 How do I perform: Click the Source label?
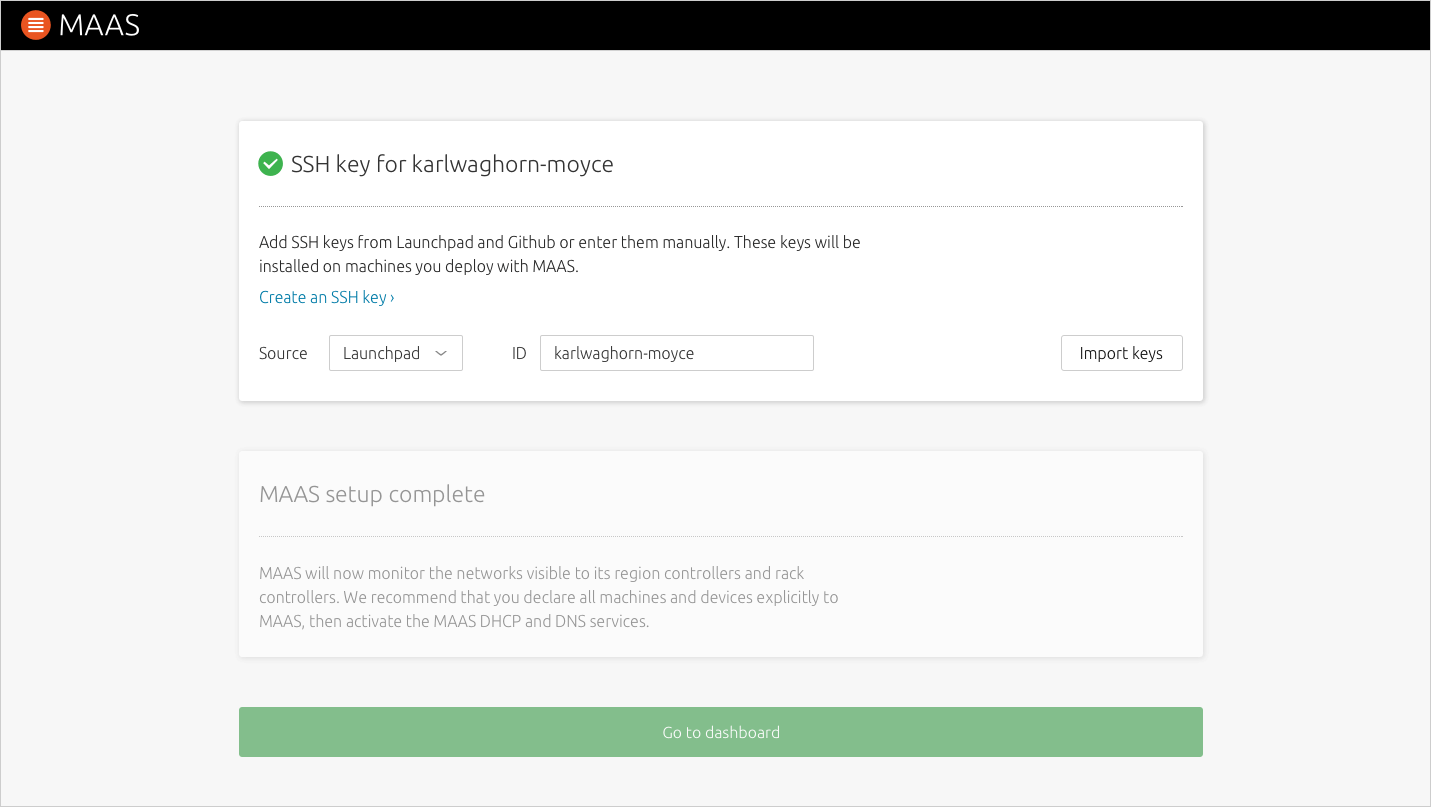[283, 353]
